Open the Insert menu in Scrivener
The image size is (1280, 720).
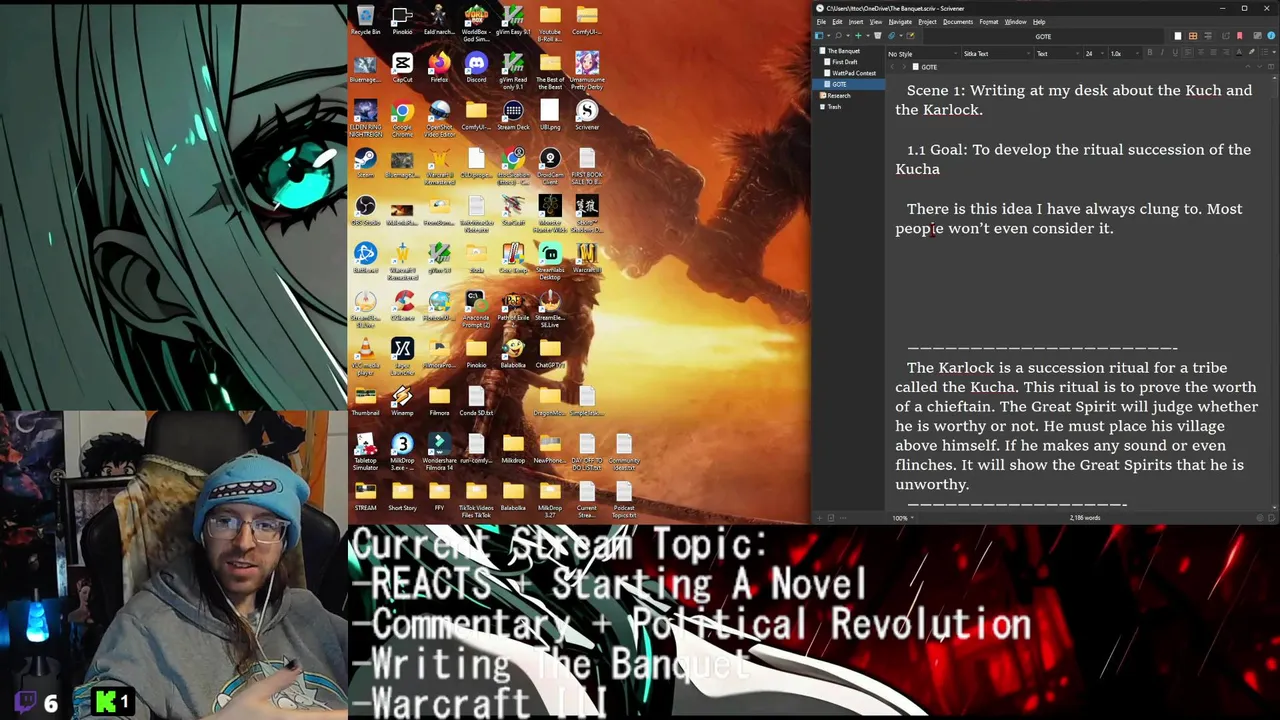pyautogui.click(x=856, y=22)
